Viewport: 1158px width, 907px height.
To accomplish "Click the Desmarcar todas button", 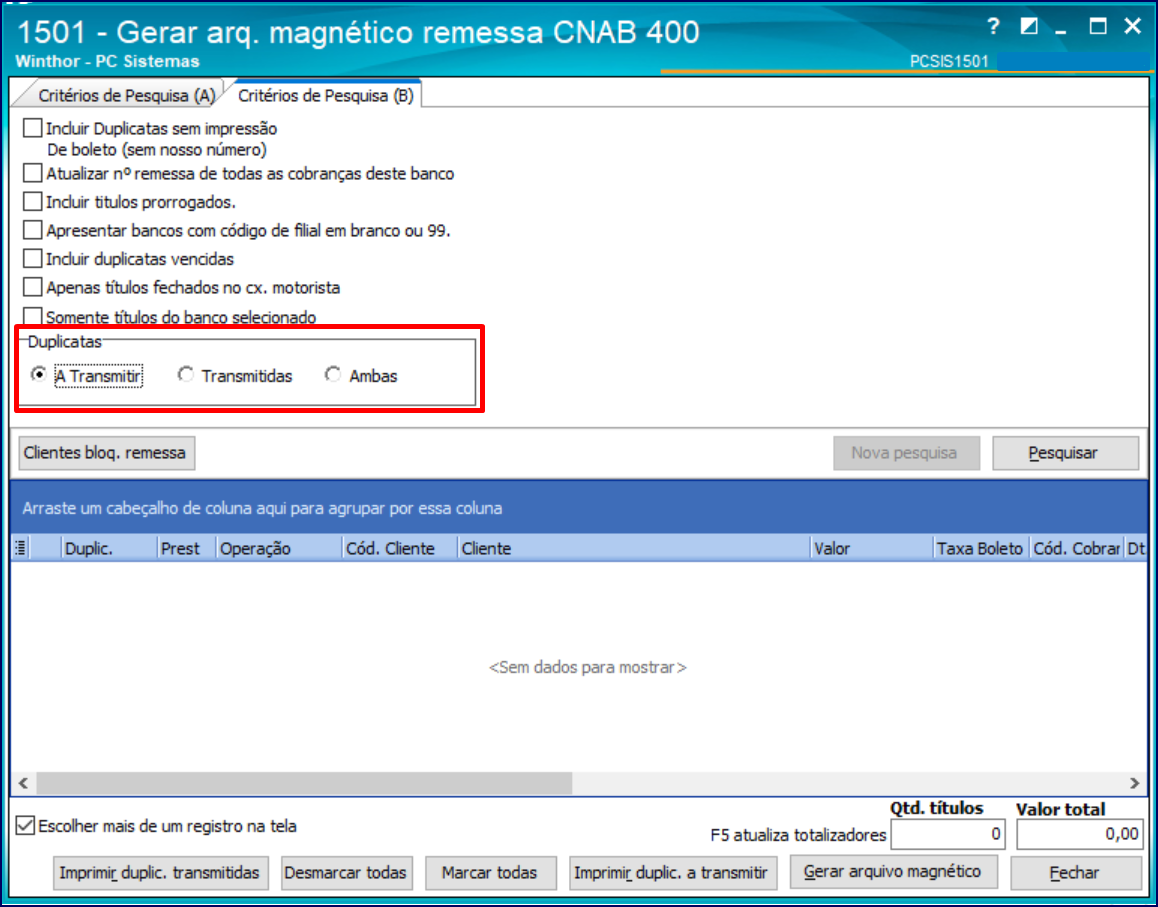I will point(346,873).
